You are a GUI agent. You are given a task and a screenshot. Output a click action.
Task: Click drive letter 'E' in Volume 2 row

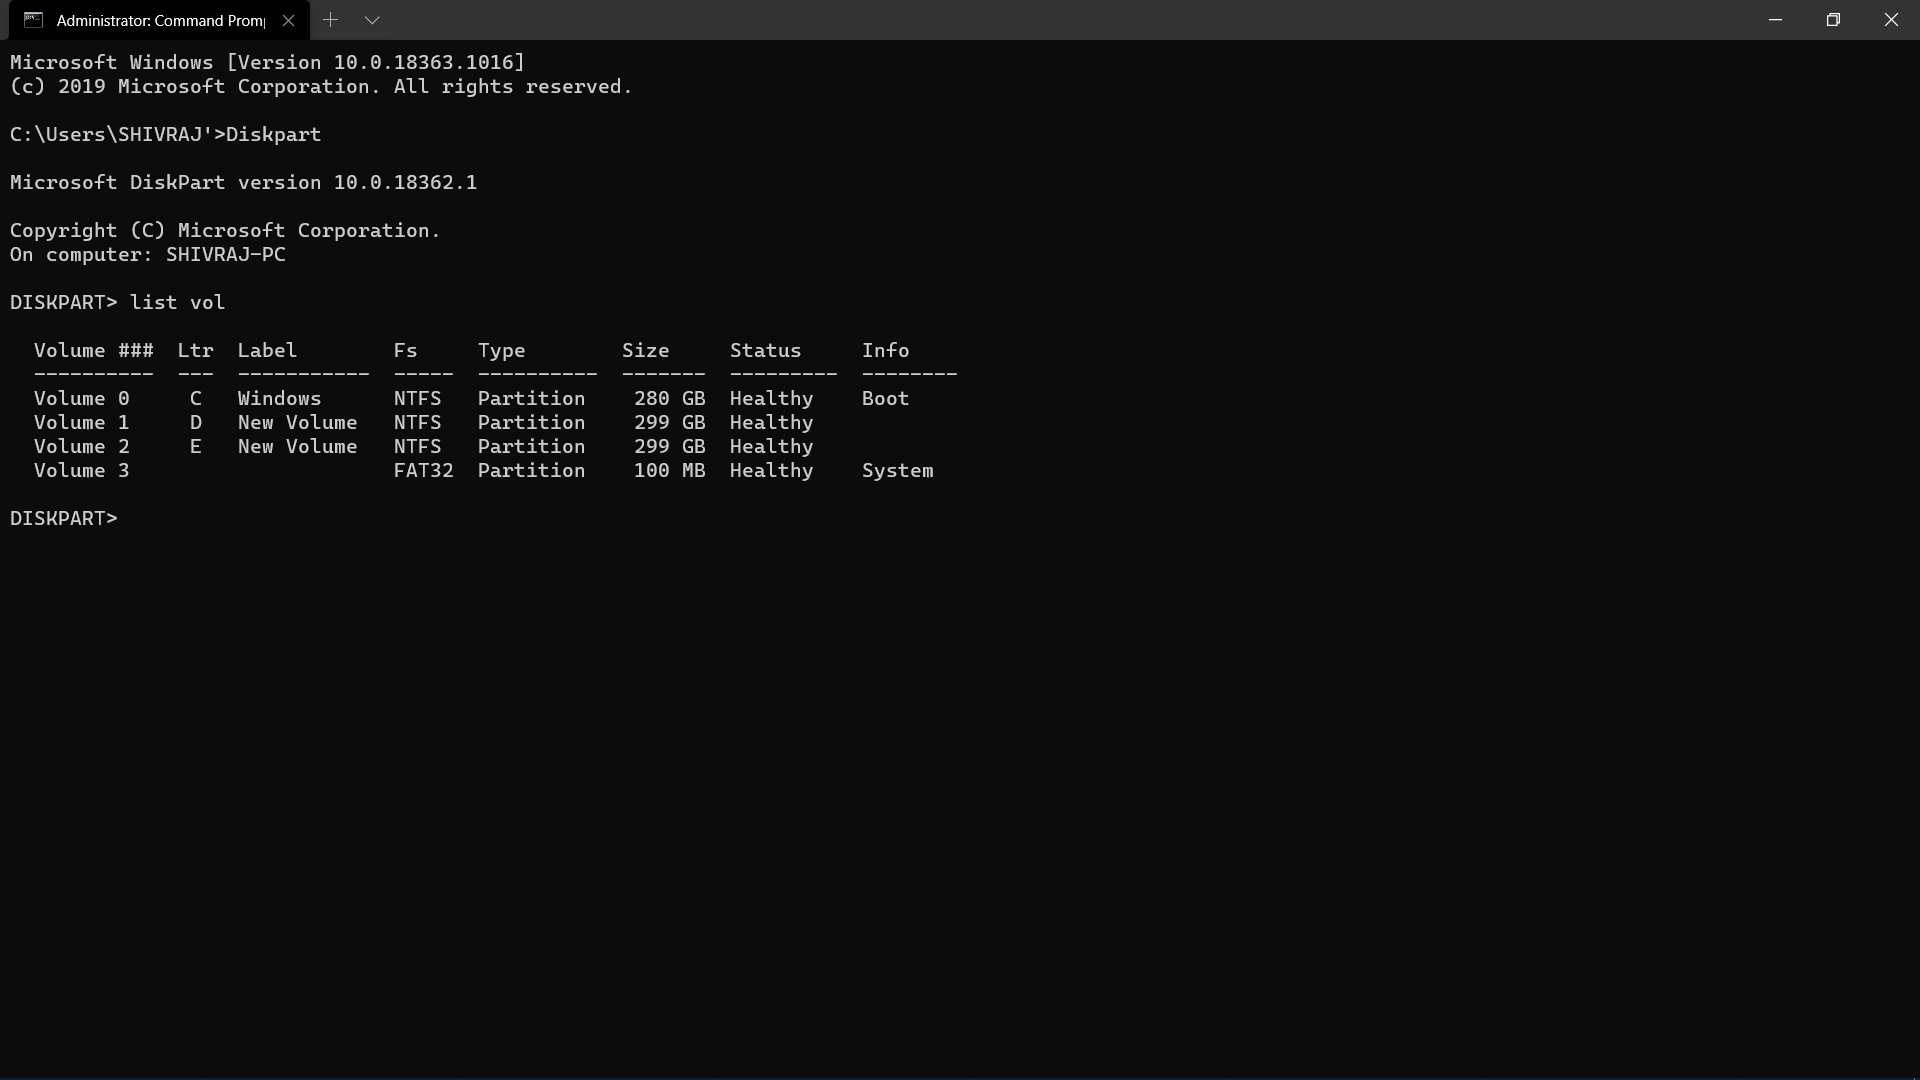click(x=195, y=446)
